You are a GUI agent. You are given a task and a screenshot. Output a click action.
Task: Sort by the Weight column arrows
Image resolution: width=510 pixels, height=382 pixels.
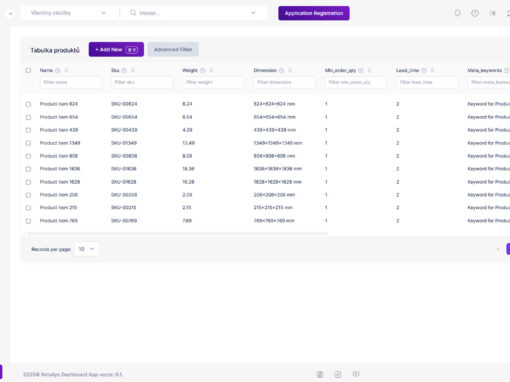pos(211,70)
